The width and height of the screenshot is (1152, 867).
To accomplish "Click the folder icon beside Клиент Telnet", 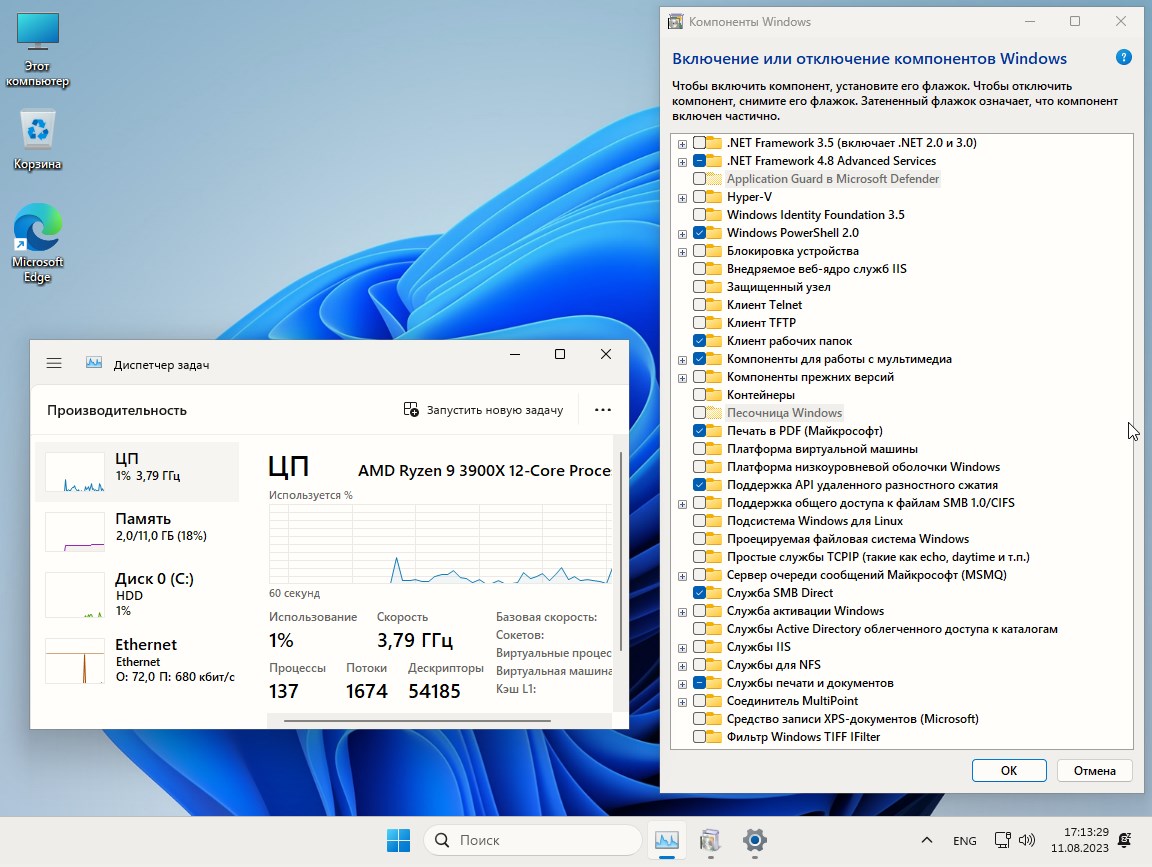I will coord(713,305).
